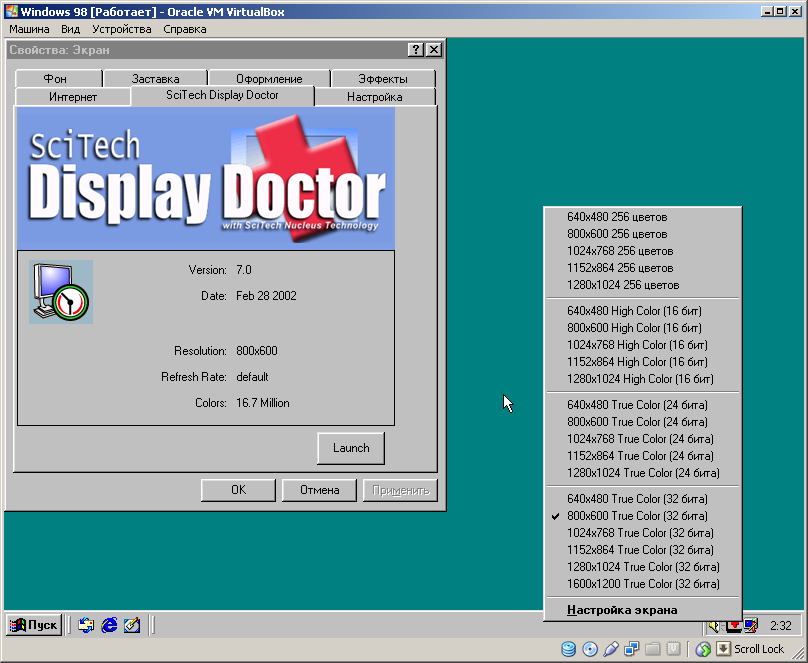Switch to the Настройка tab
Screen dimensions: 808x663
[x=375, y=97]
